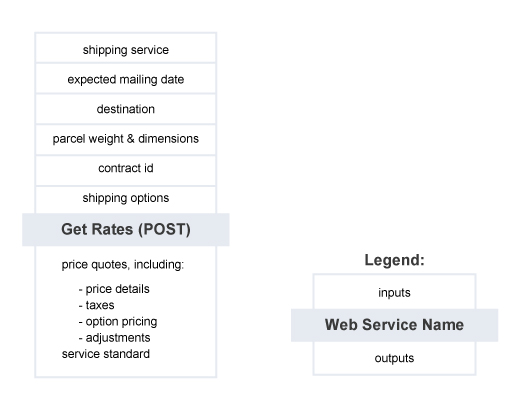Screen dimensions: 522x409
Task: Select the inputs box in legend
Action: [394, 292]
